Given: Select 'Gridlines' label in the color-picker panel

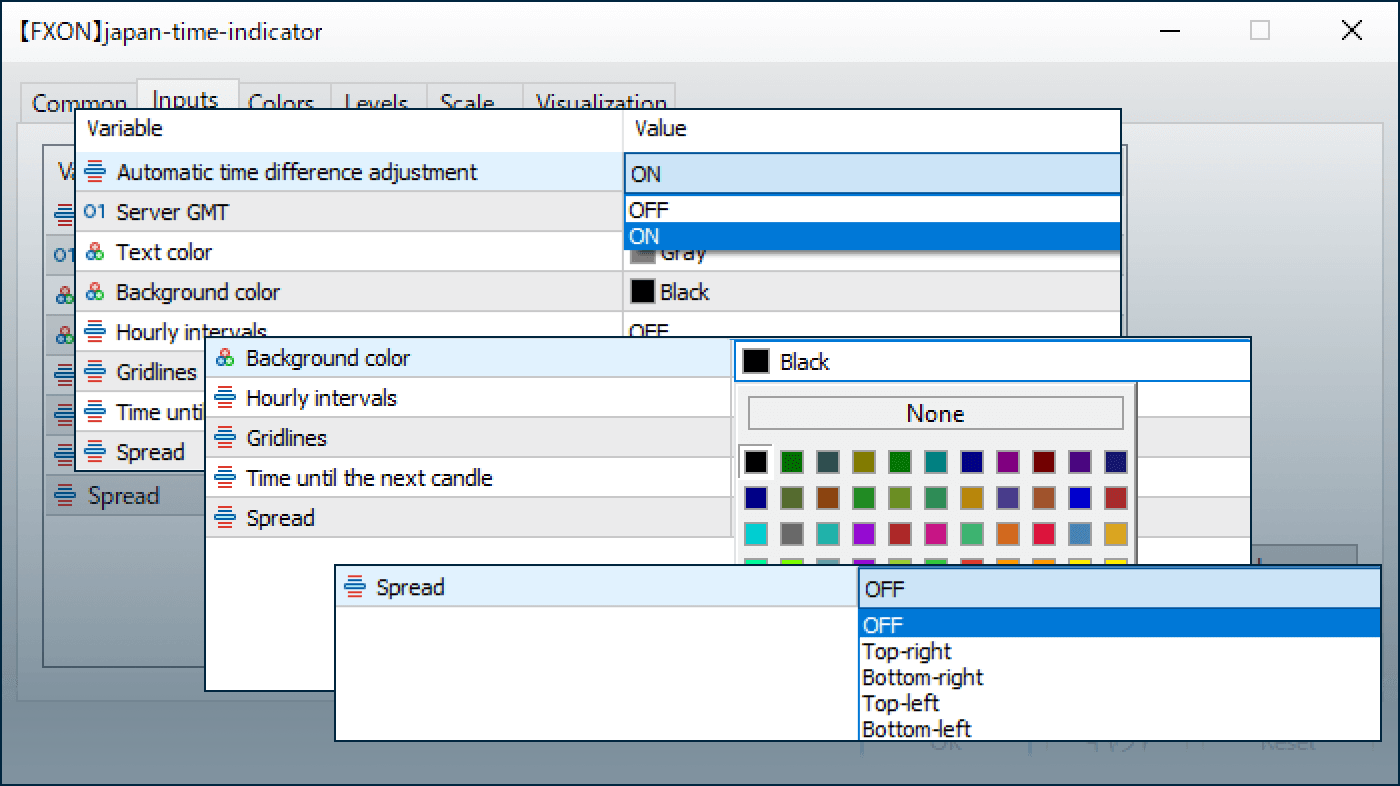Looking at the screenshot, I should click(x=286, y=438).
